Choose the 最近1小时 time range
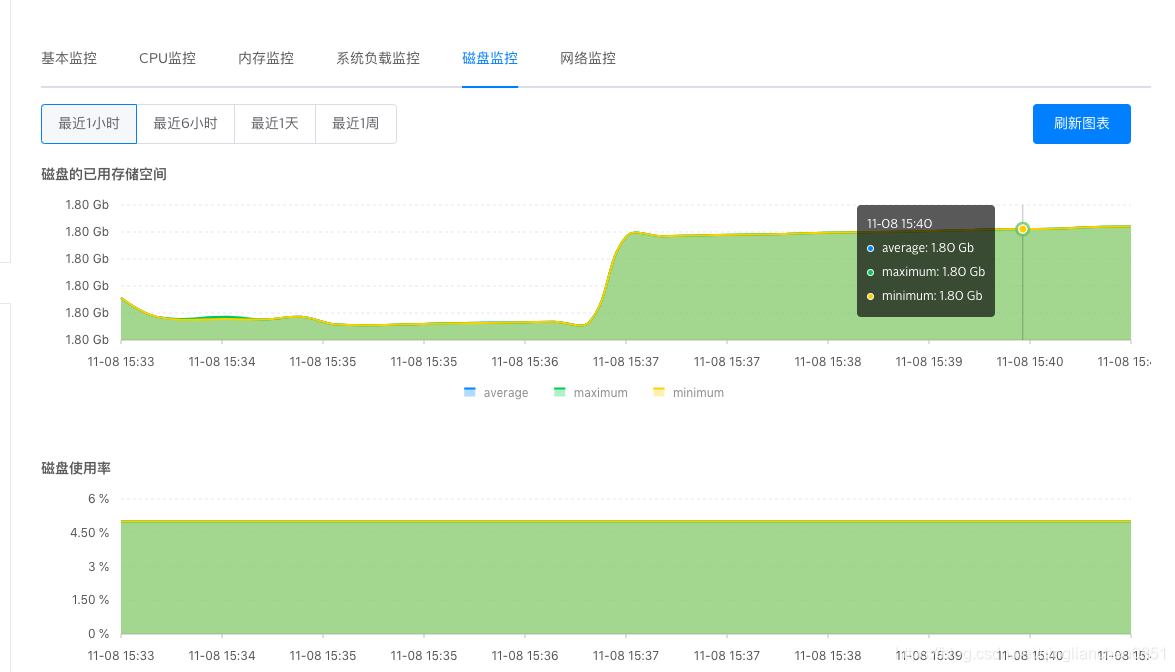Image resolution: width=1175 pixels, height=672 pixels. click(x=89, y=124)
